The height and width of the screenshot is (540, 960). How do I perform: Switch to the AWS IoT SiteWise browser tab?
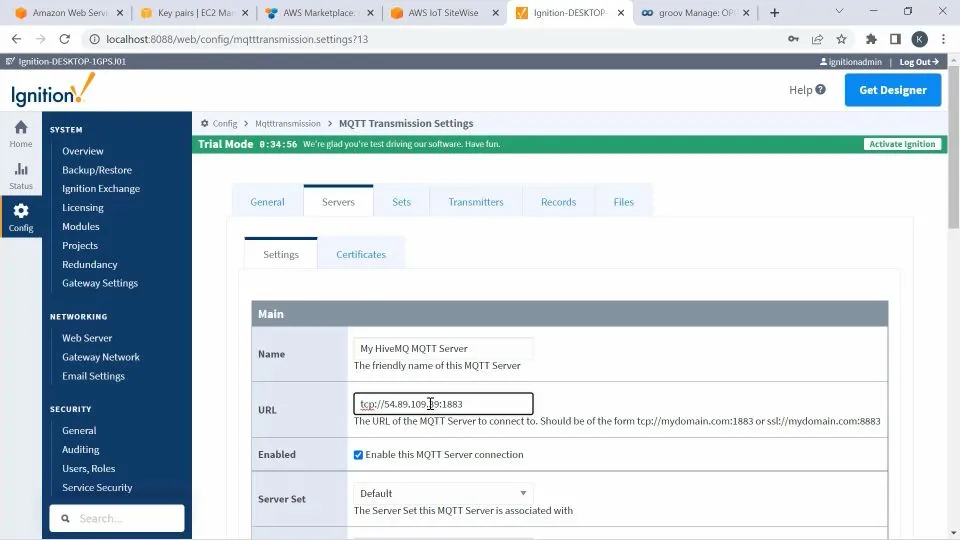[x=444, y=13]
